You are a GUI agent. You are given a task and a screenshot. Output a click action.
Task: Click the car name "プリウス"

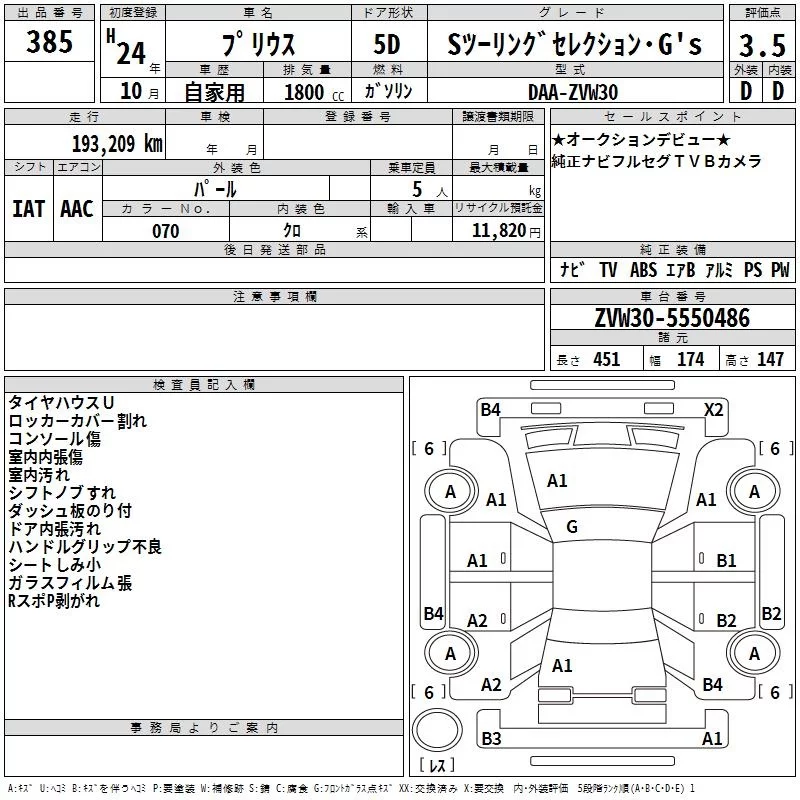258,44
